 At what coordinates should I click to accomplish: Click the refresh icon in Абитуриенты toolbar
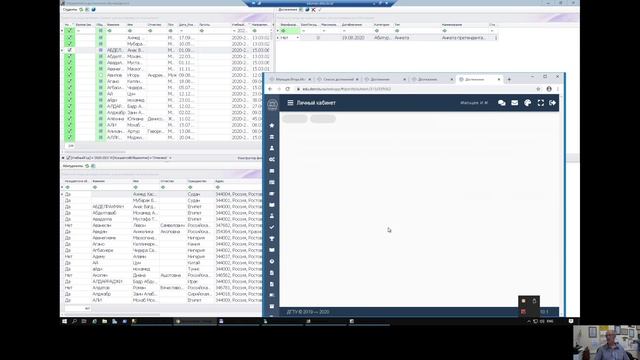(87, 166)
